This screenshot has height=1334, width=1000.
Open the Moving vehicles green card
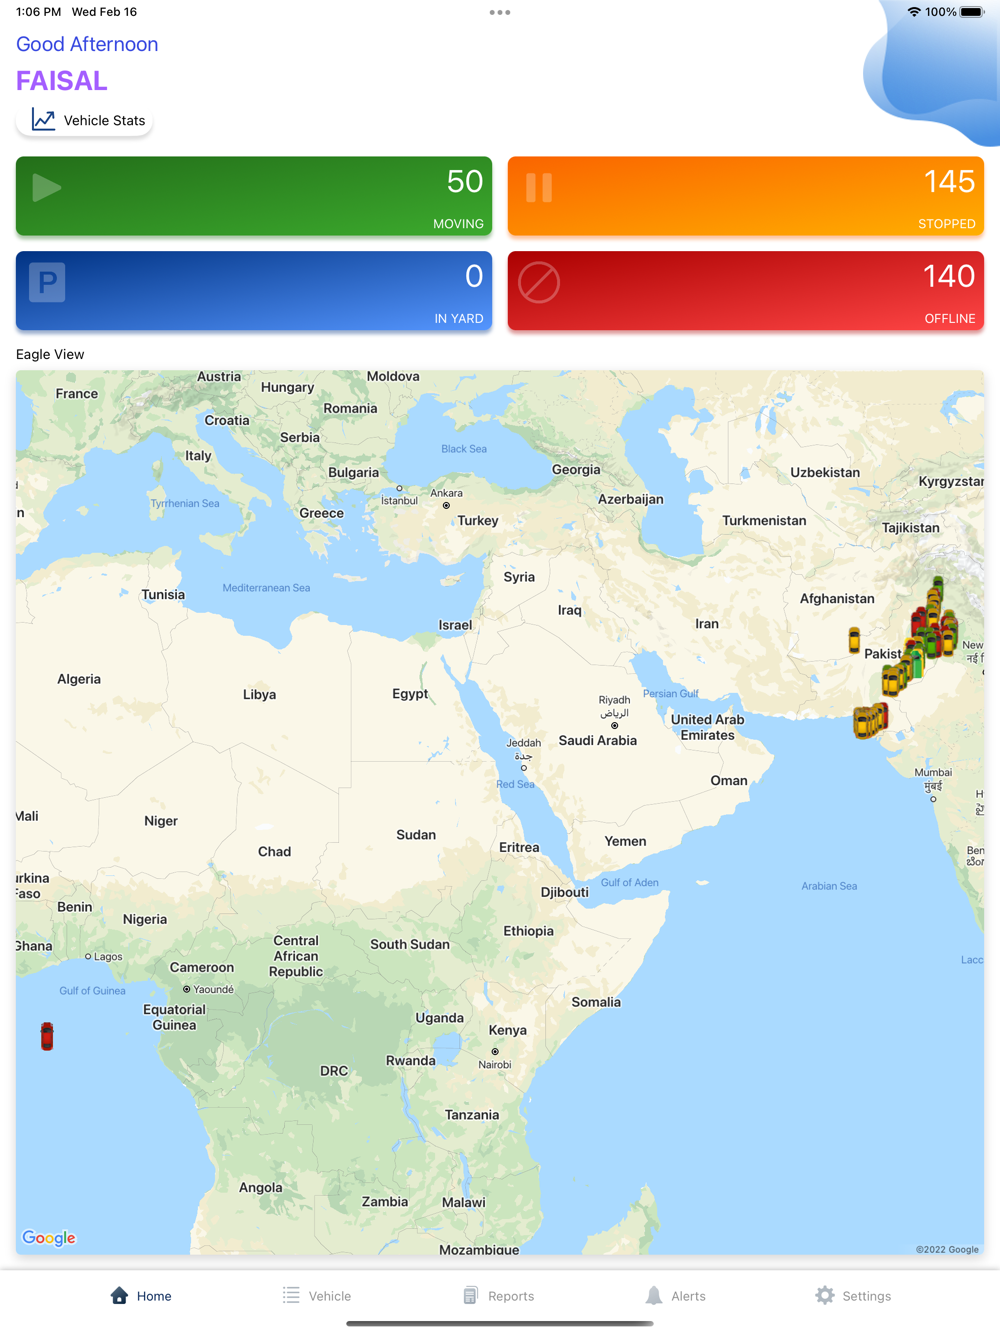click(254, 196)
